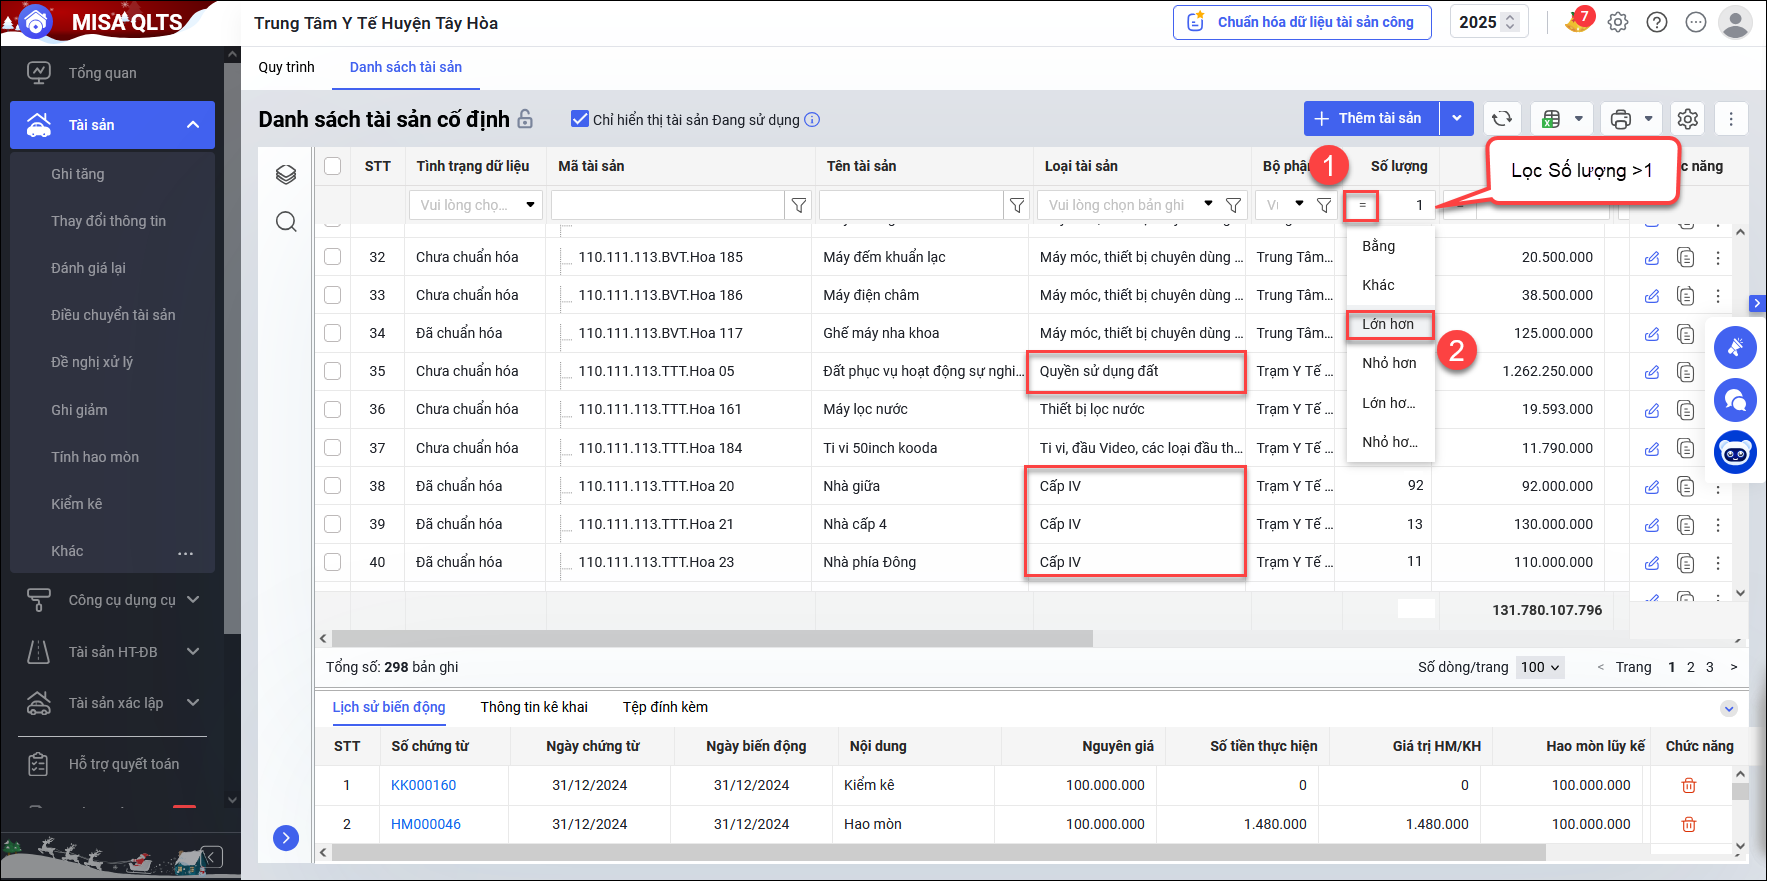Switch to the Thông tin kê khai tab

(534, 707)
